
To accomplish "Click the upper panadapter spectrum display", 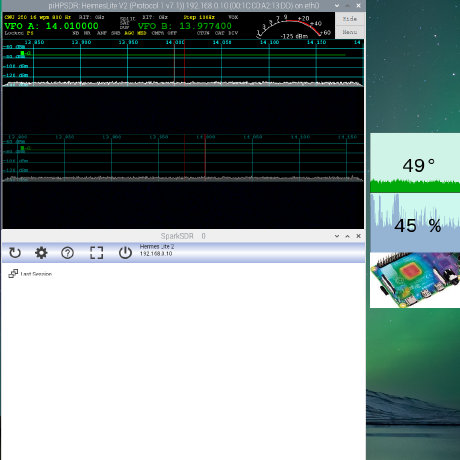I will (183, 63).
